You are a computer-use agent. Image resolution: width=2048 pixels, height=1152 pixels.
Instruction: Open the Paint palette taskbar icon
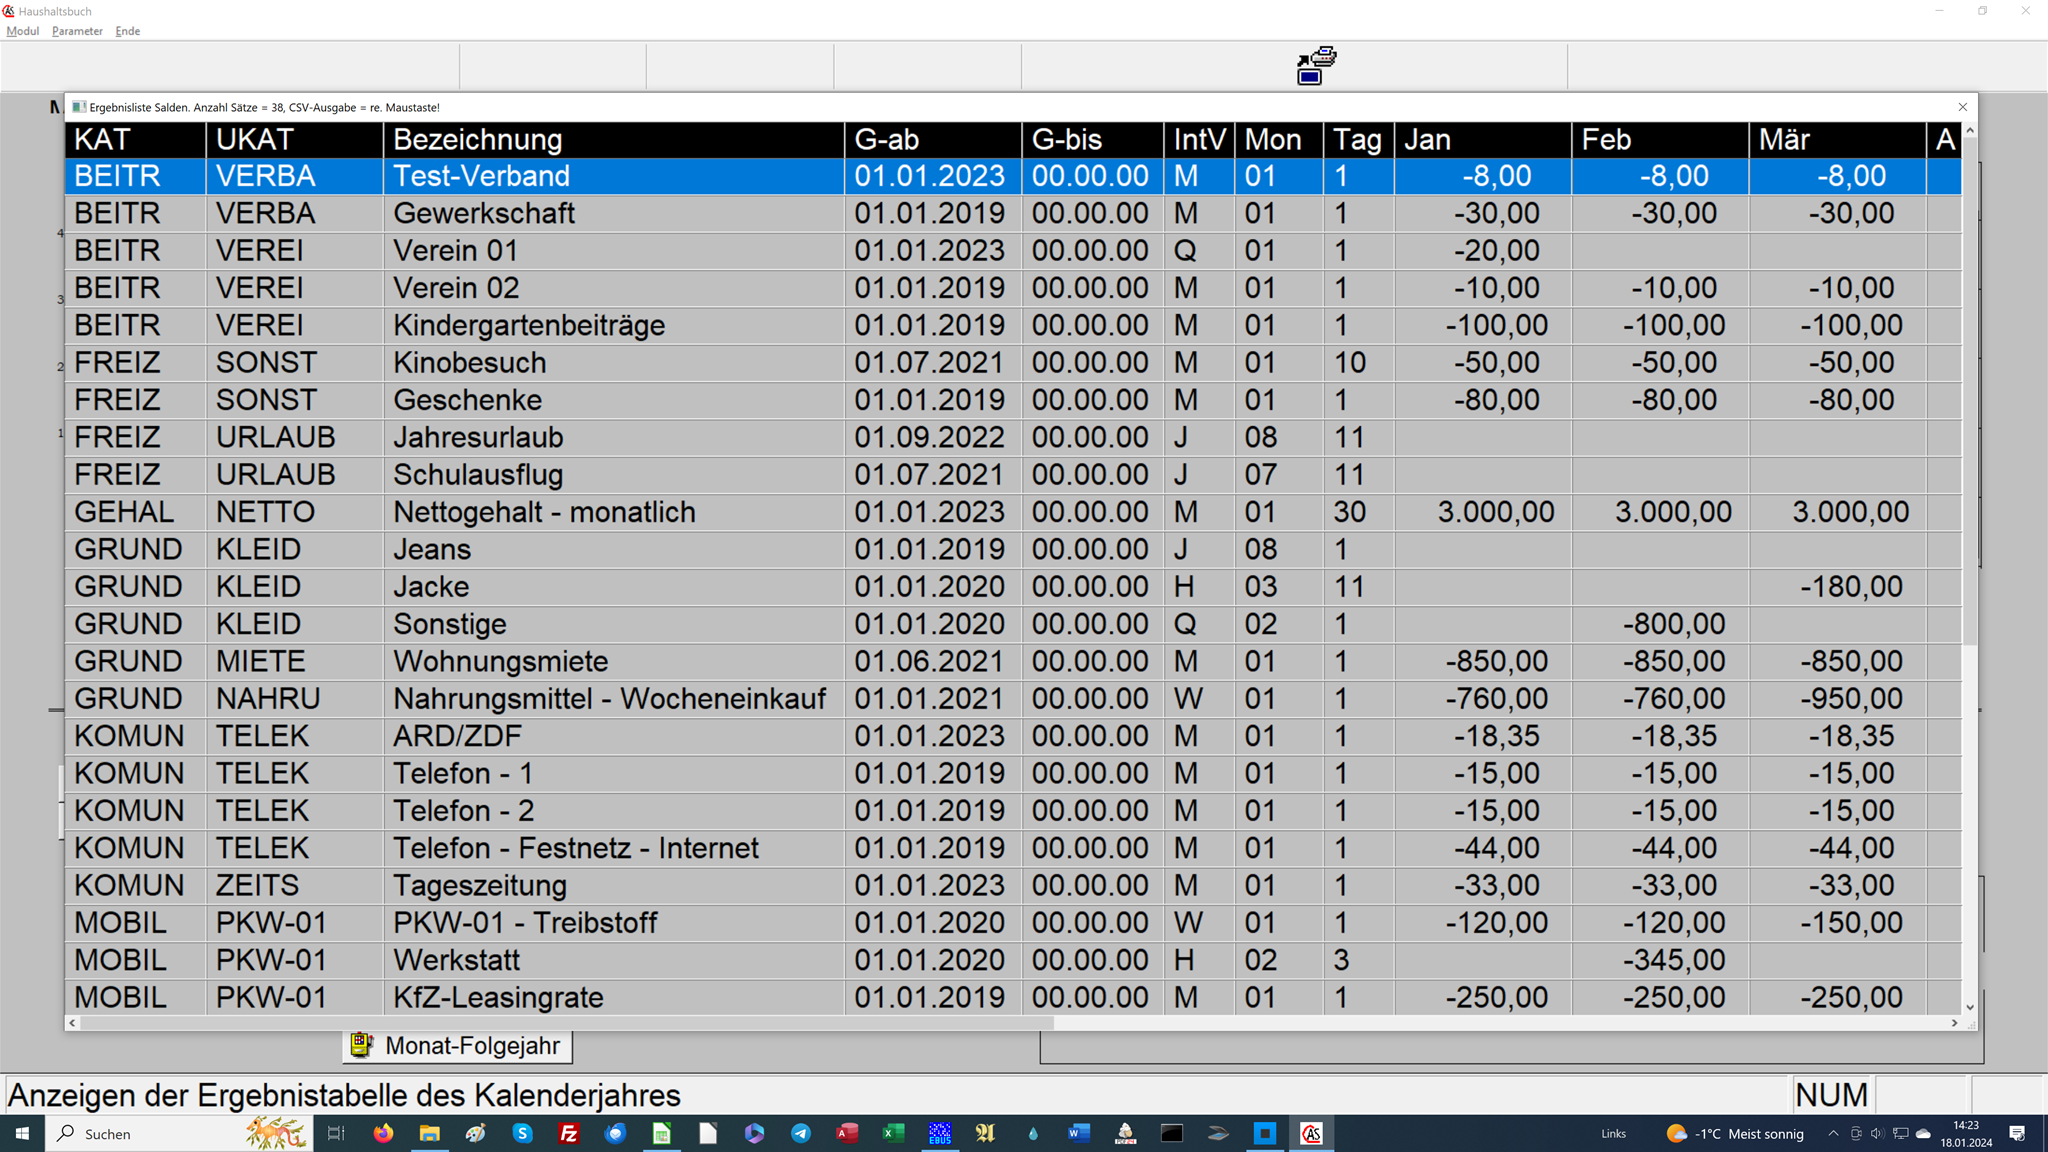click(x=476, y=1133)
